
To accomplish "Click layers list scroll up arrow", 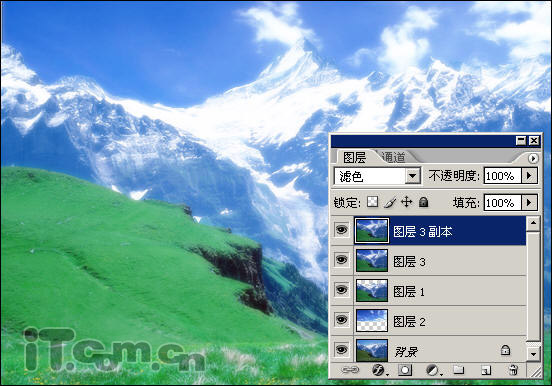I will point(533,223).
